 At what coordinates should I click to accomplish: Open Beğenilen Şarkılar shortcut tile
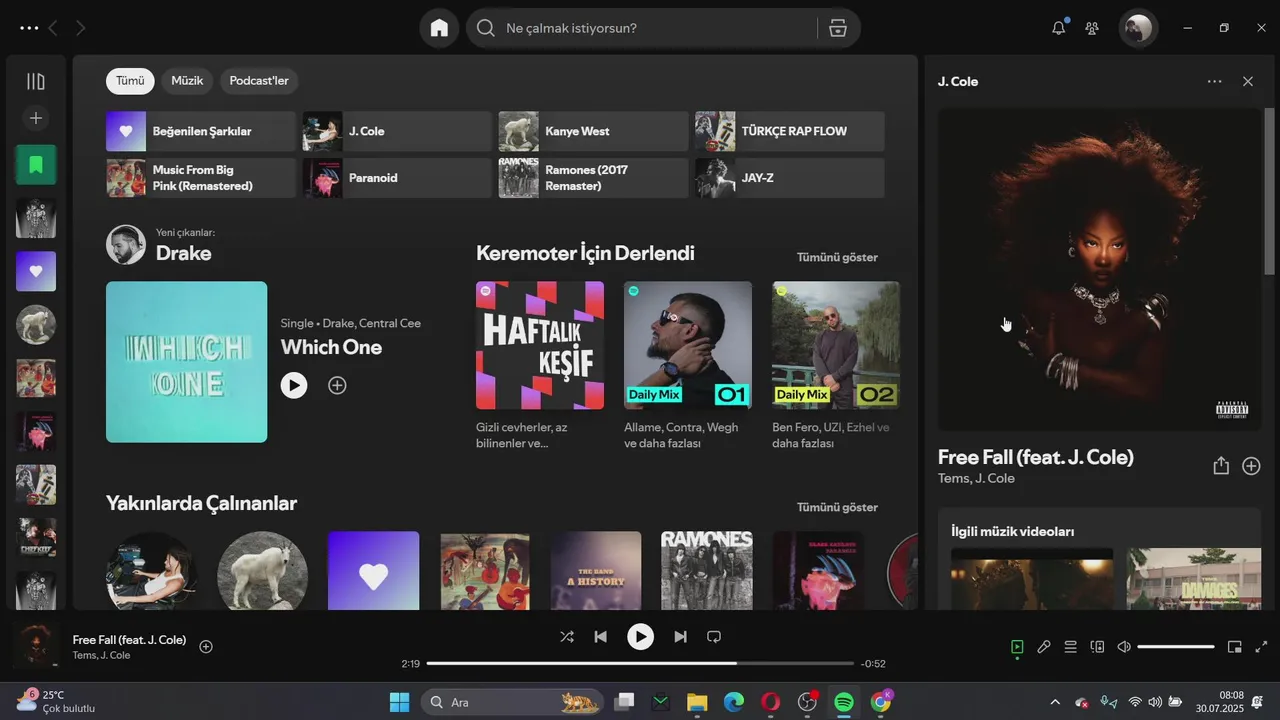(201, 131)
